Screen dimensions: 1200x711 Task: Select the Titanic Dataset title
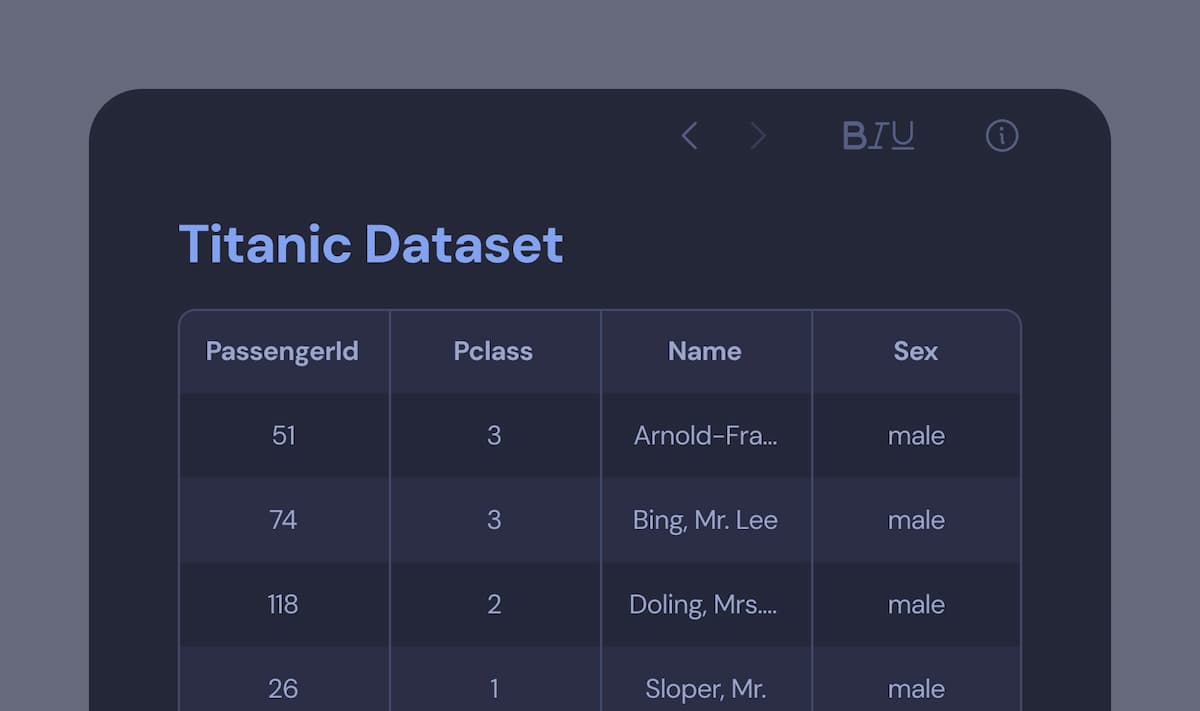coord(371,244)
